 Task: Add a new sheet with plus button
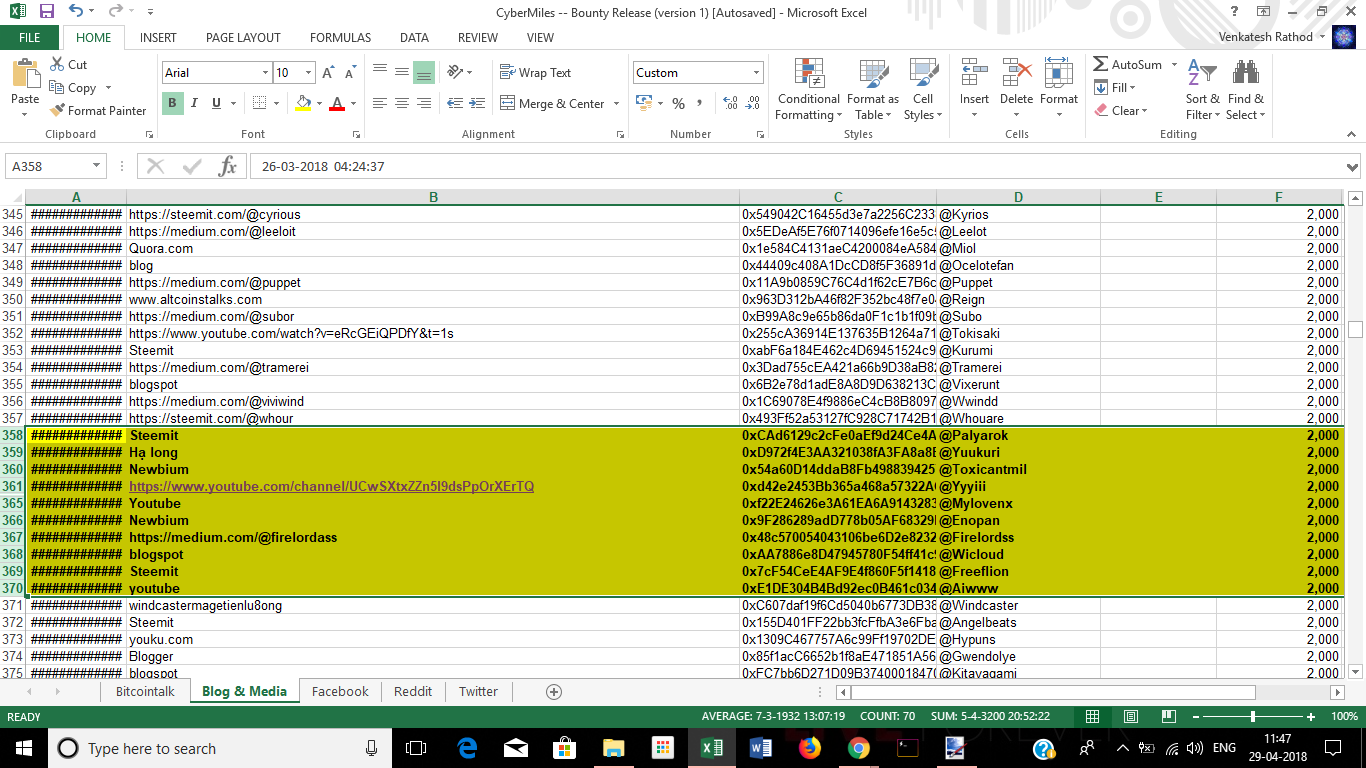coord(554,691)
